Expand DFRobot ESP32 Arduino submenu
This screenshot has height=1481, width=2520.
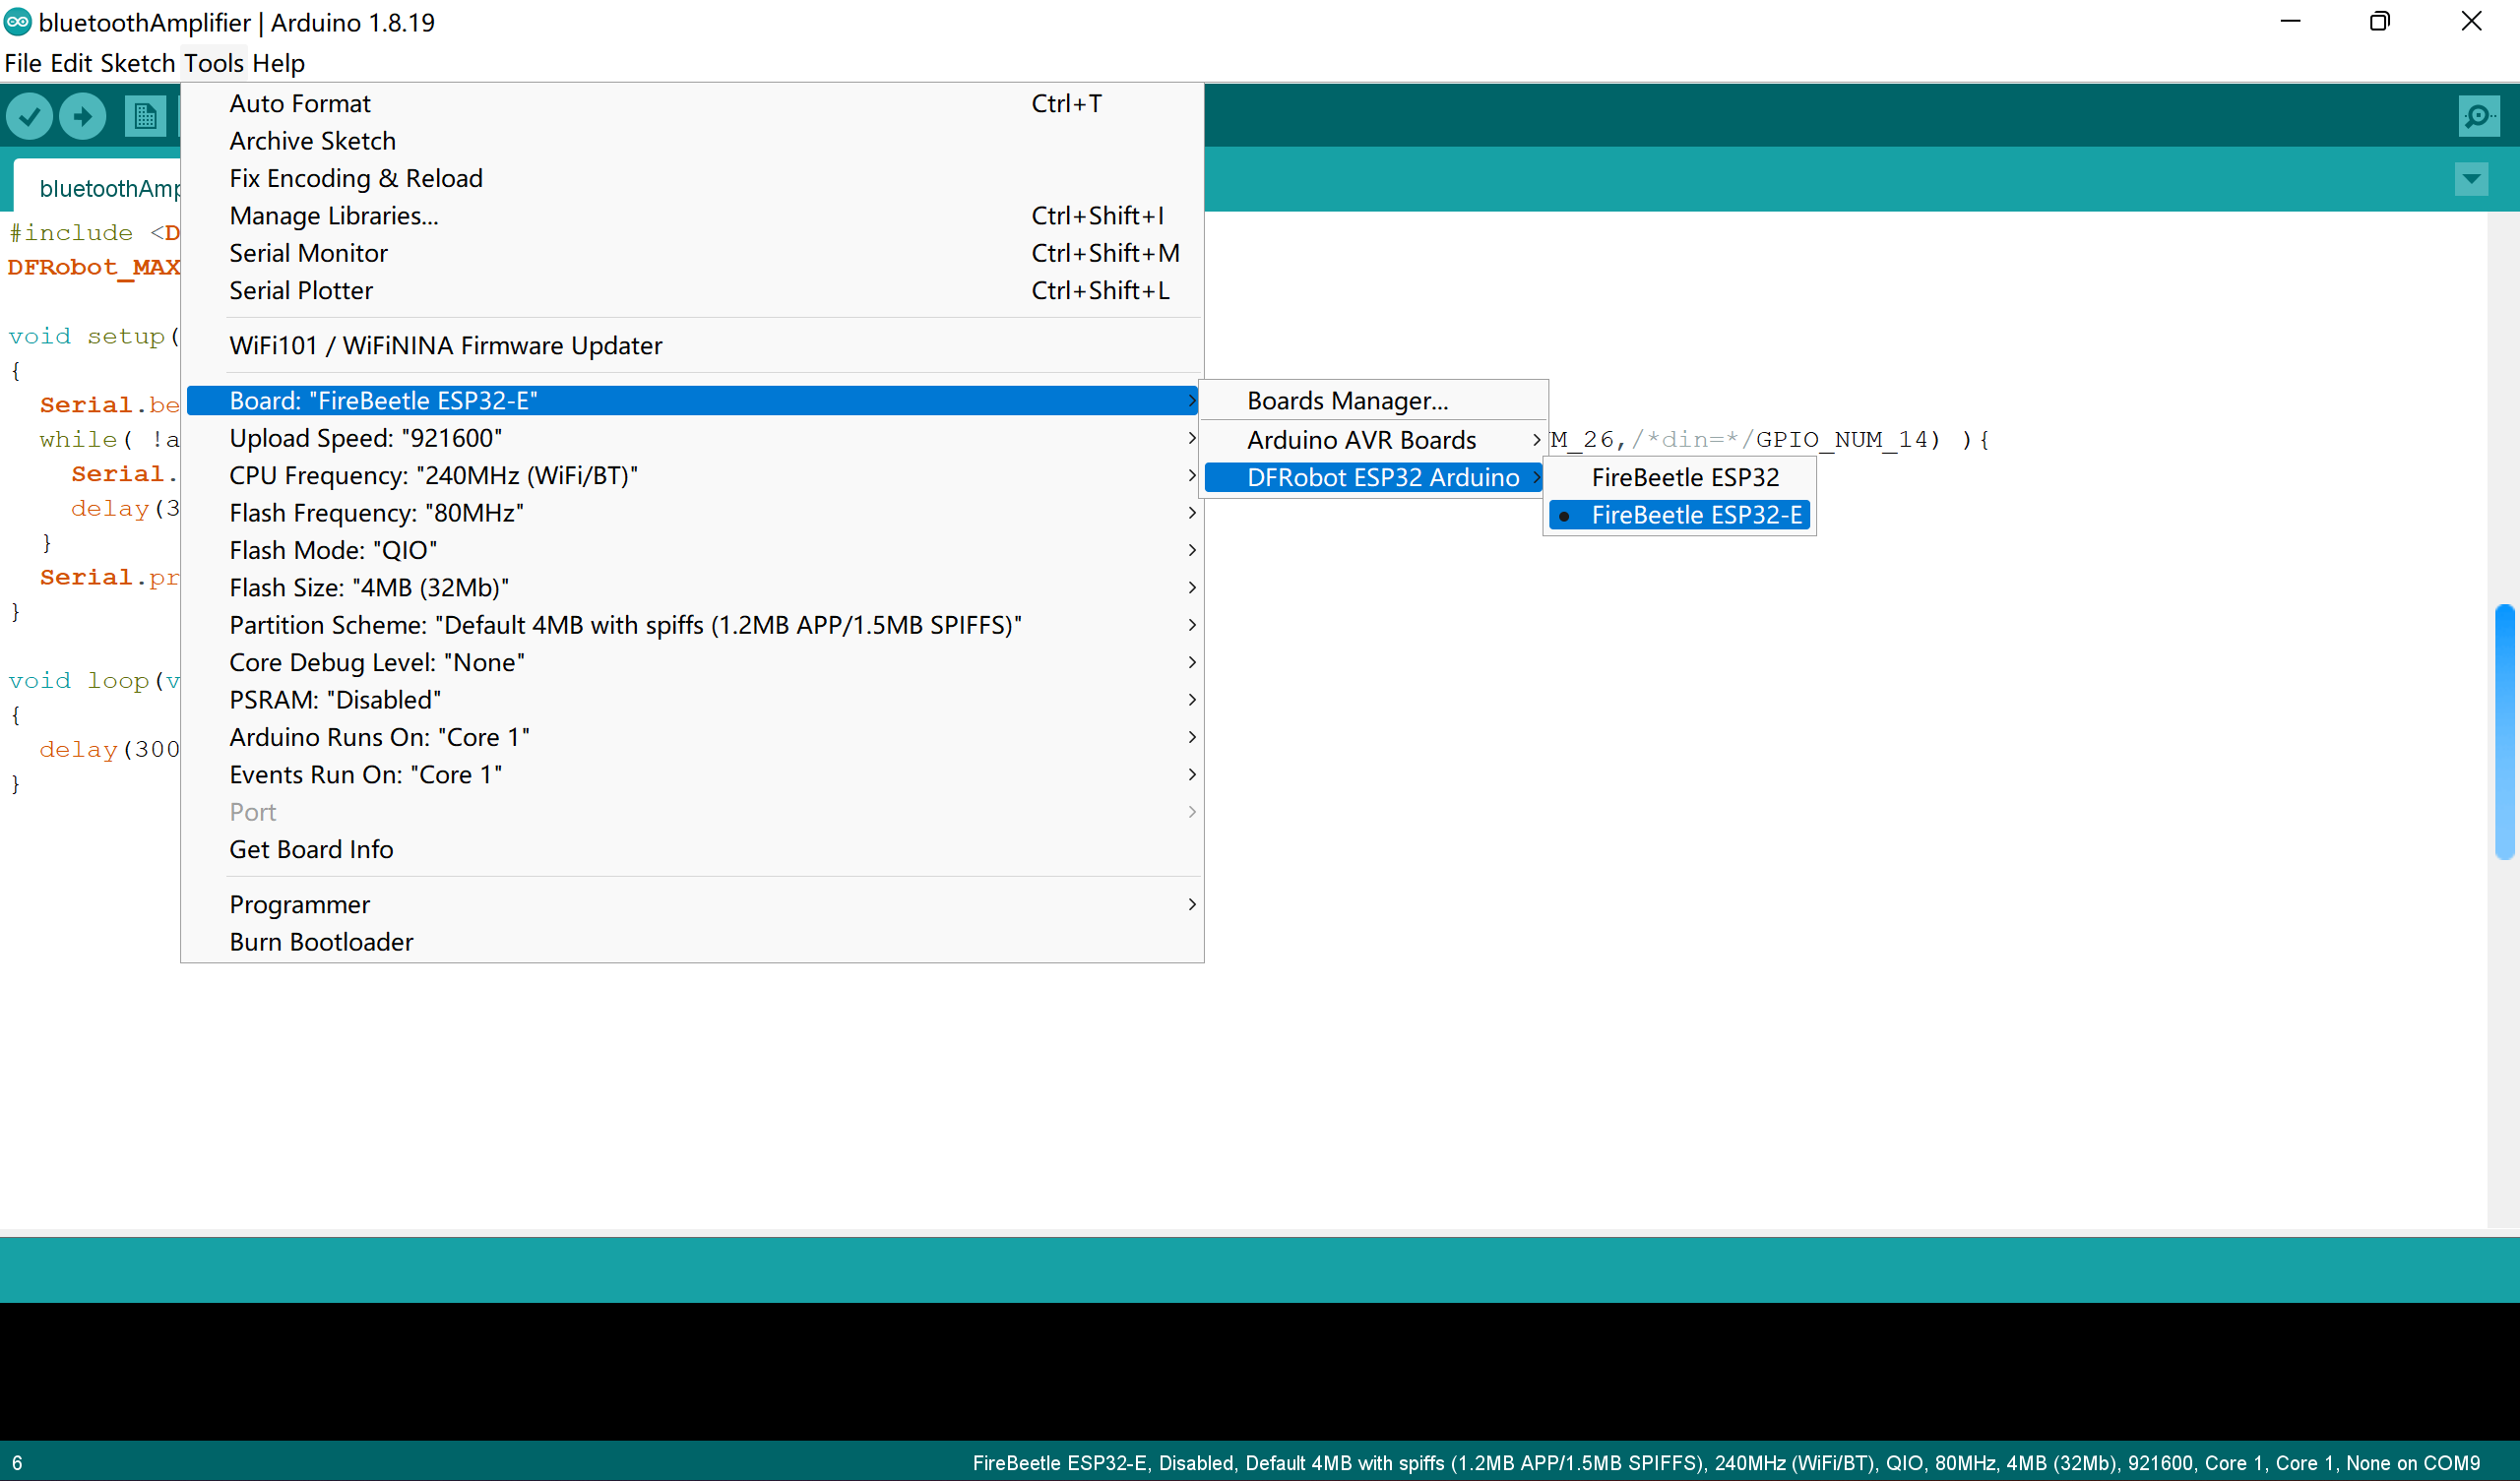1374,477
